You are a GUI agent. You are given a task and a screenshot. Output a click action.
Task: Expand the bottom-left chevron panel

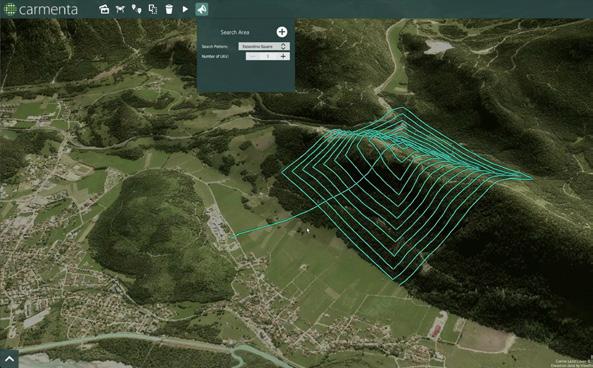(9, 359)
